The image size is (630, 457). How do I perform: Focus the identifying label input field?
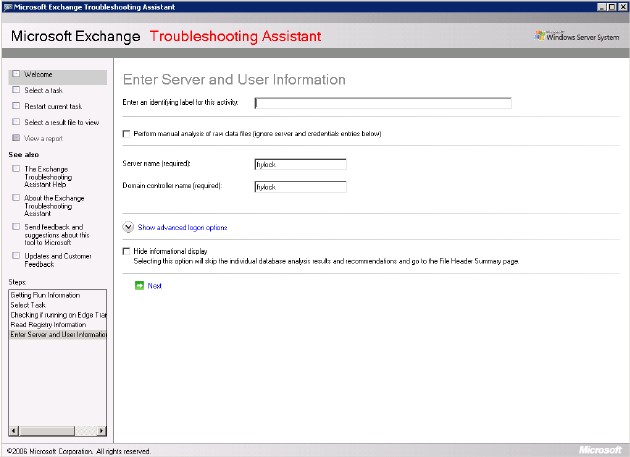point(383,103)
